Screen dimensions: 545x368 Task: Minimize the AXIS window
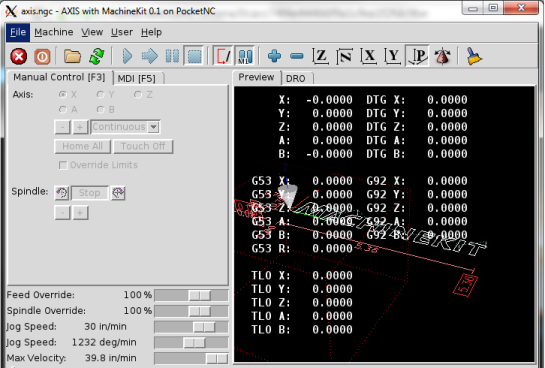coord(473,8)
